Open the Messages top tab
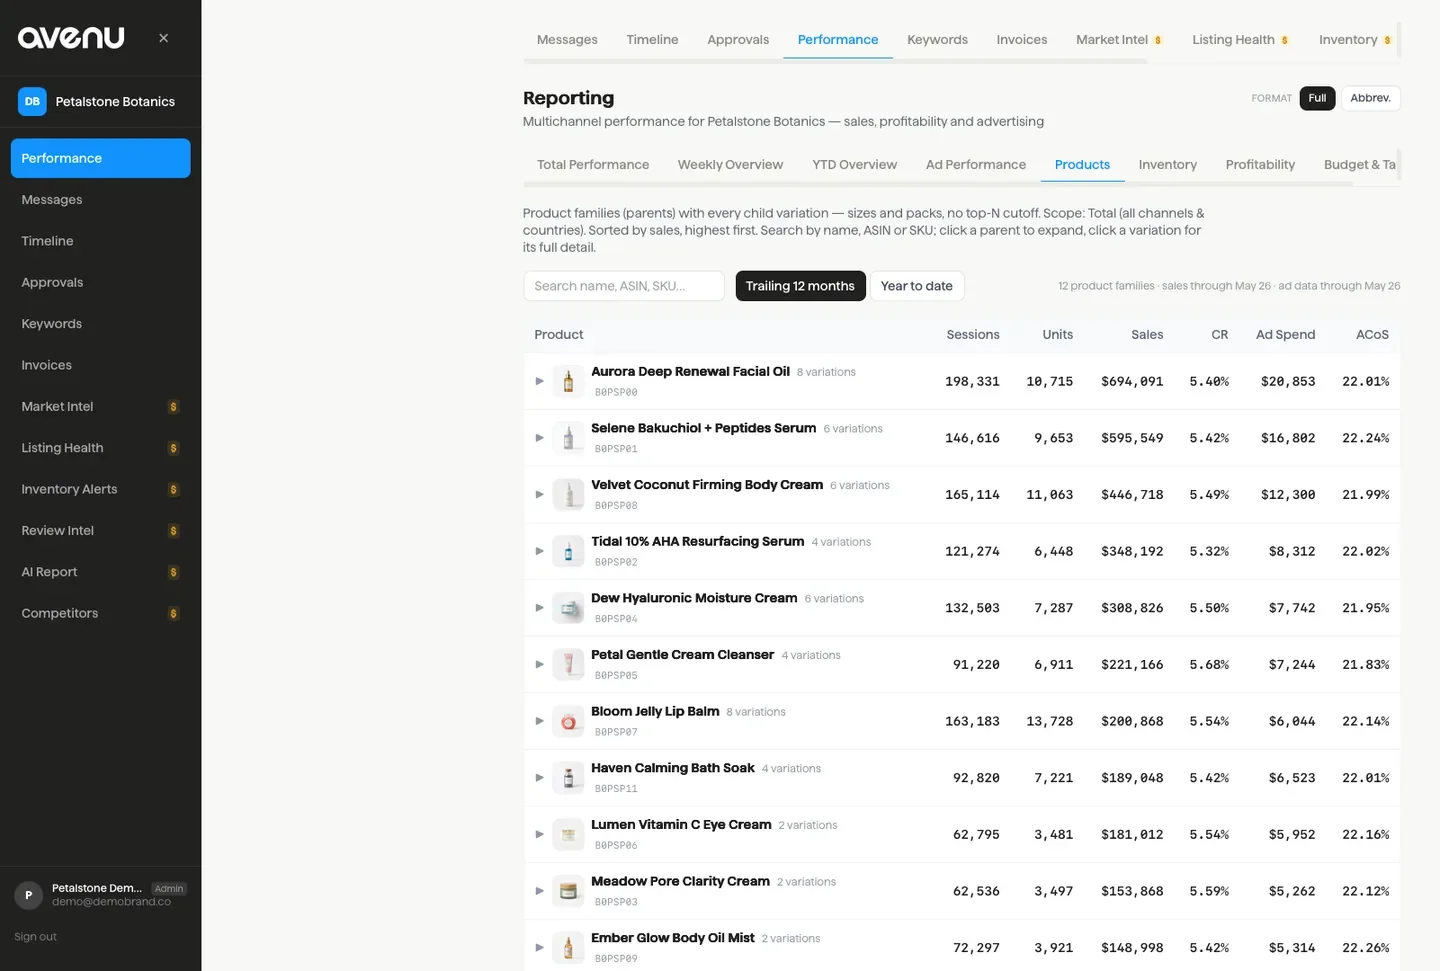 pos(567,40)
